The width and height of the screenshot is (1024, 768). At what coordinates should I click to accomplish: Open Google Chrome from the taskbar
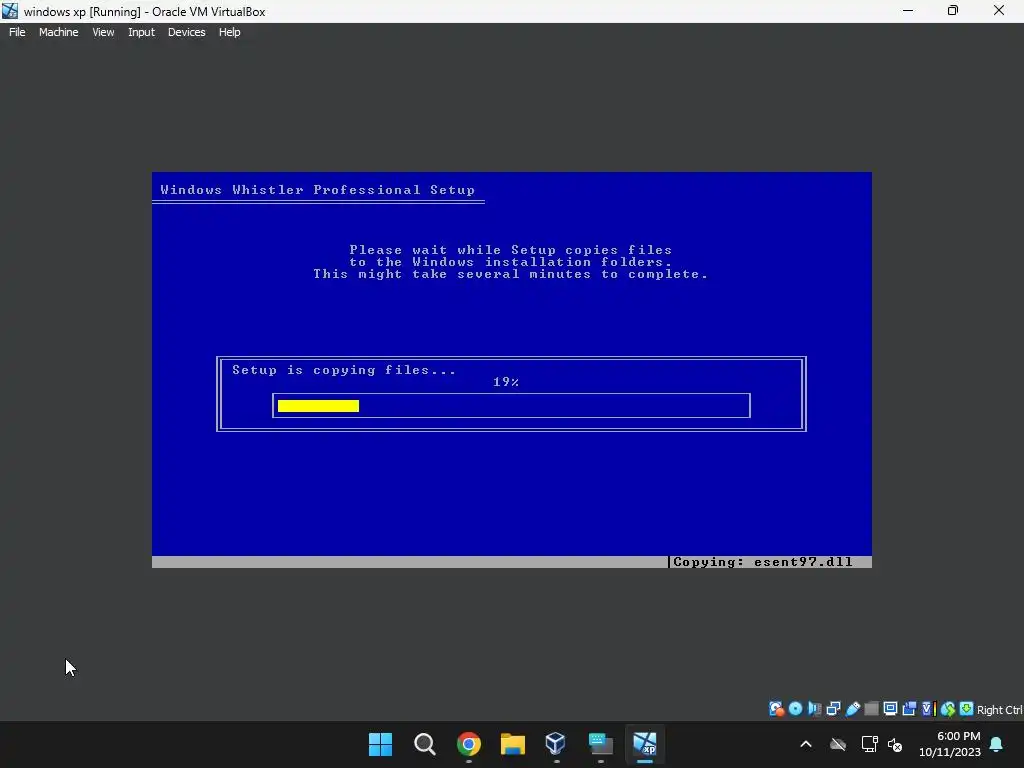coord(469,744)
